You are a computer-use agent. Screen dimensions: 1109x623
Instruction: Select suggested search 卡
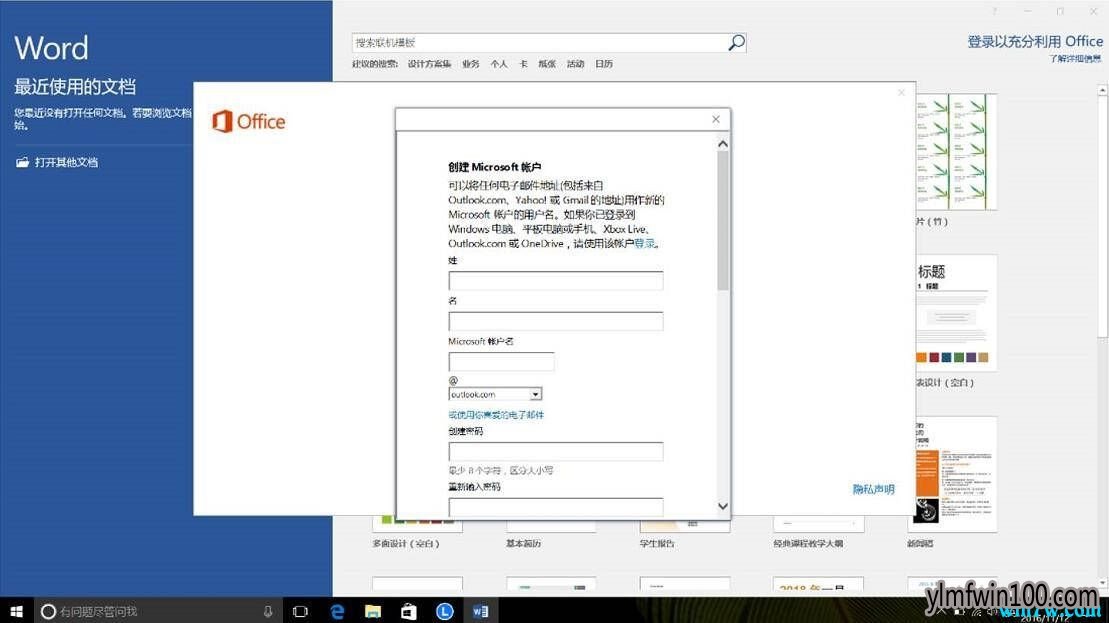[x=523, y=64]
